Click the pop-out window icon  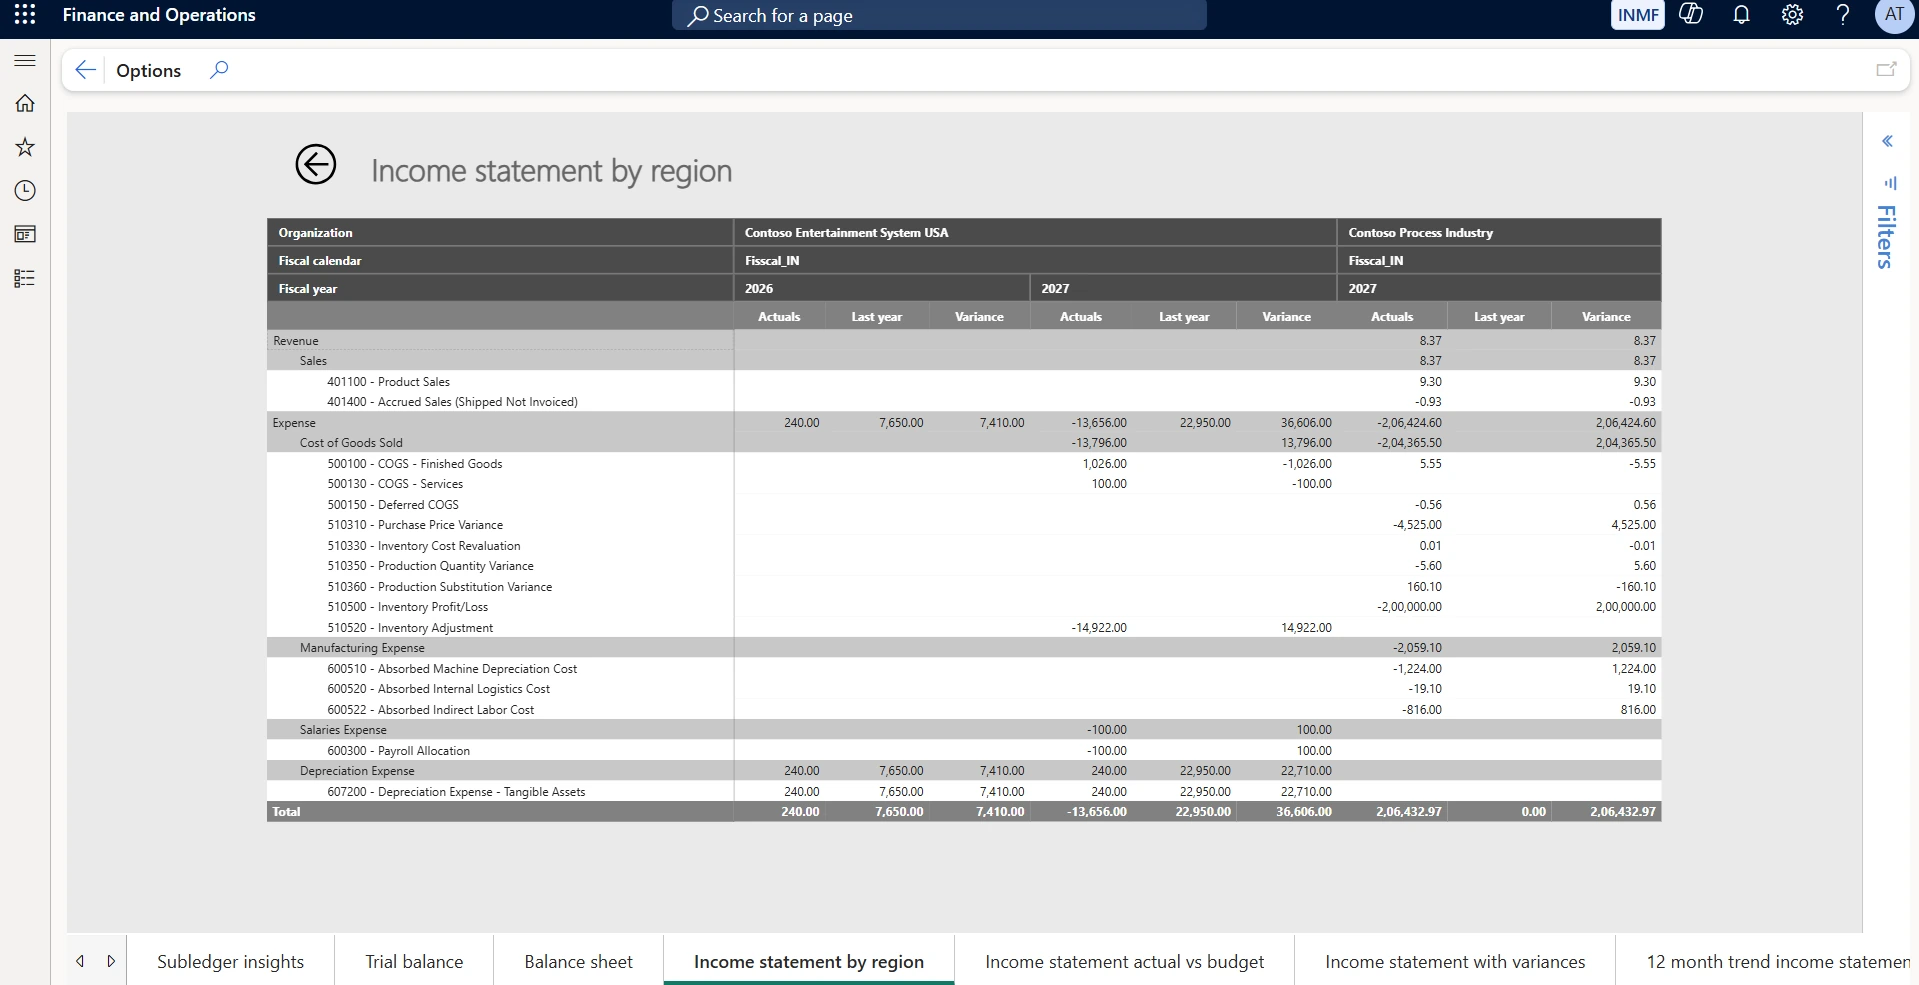(x=1886, y=70)
